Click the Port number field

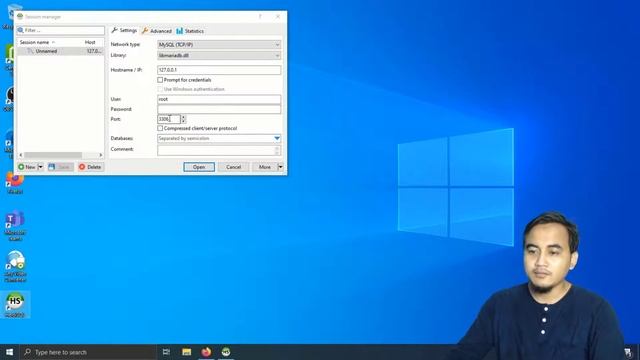(x=169, y=119)
